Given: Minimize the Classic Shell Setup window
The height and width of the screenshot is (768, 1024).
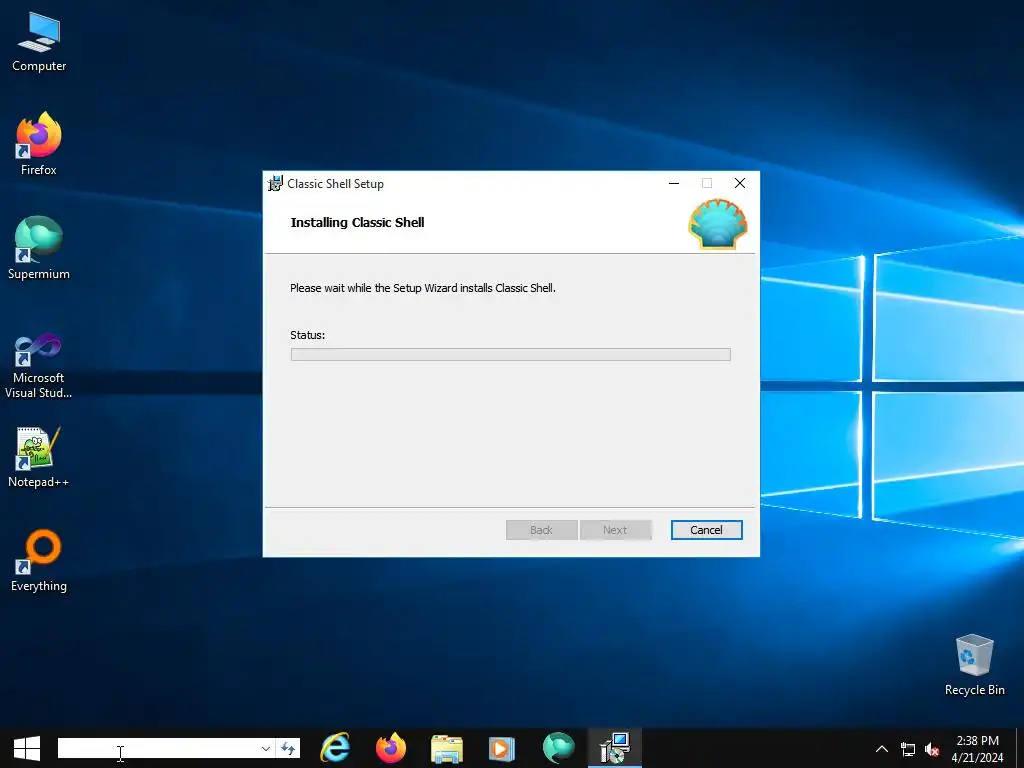Looking at the screenshot, I should pyautogui.click(x=674, y=184).
